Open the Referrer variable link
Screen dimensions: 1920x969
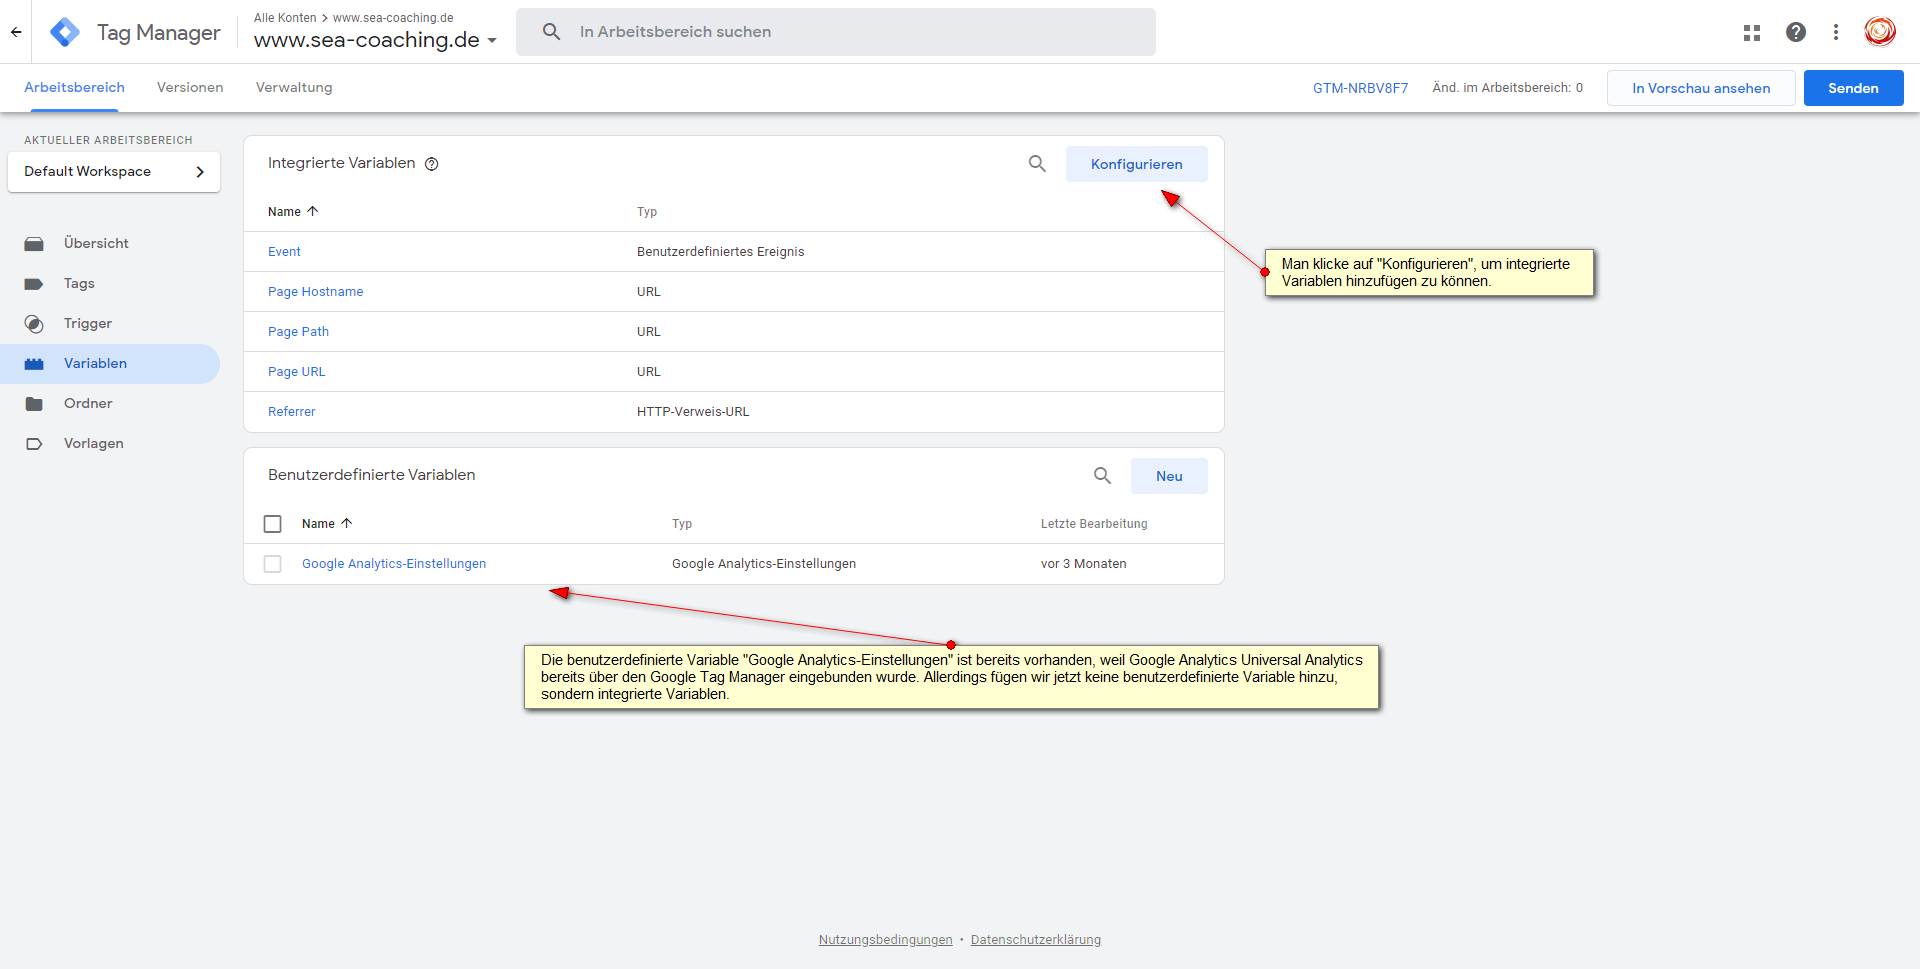[x=291, y=412]
